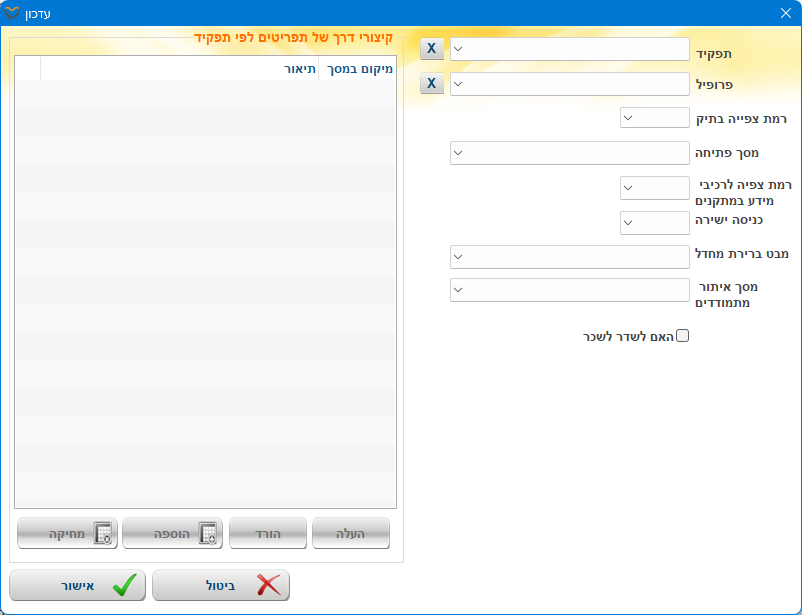
Task: Open the מבט ברירת מחדל dropdown
Action: click(x=570, y=256)
